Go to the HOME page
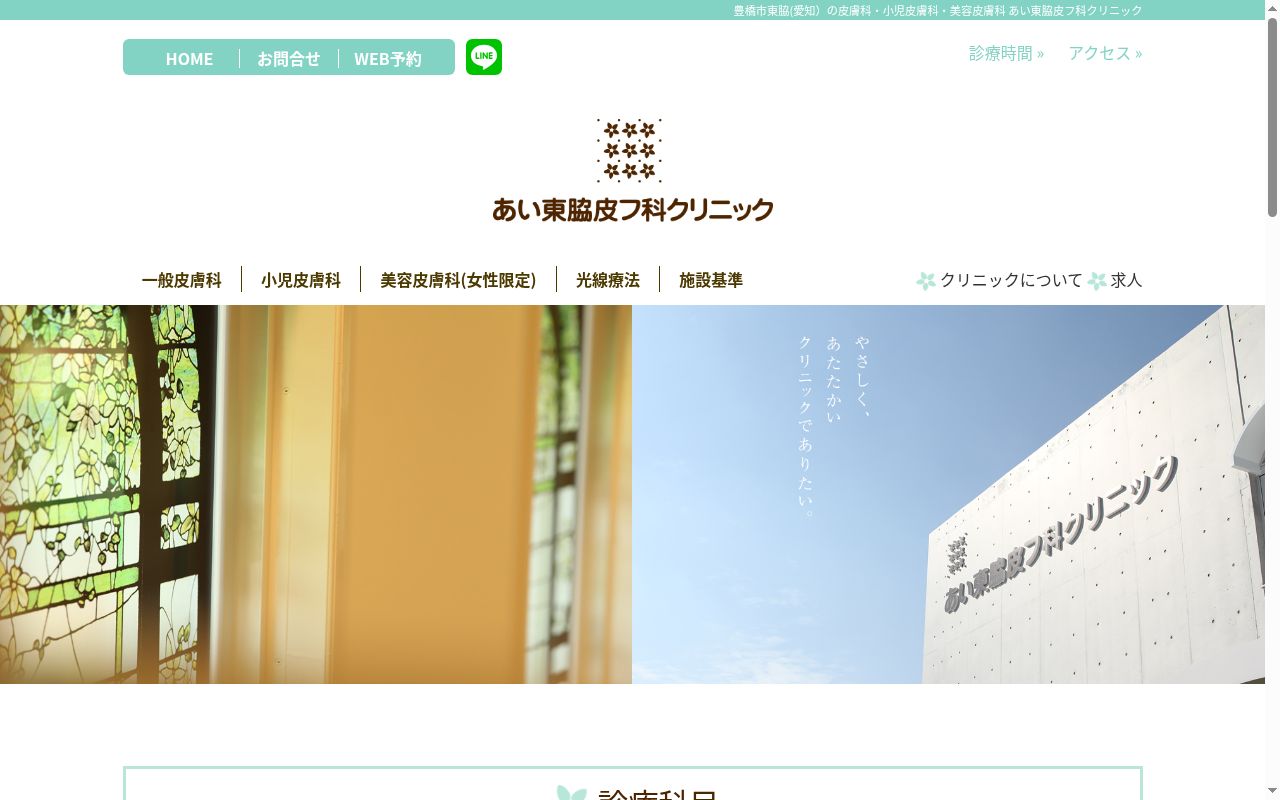This screenshot has height=800, width=1280. (x=189, y=58)
